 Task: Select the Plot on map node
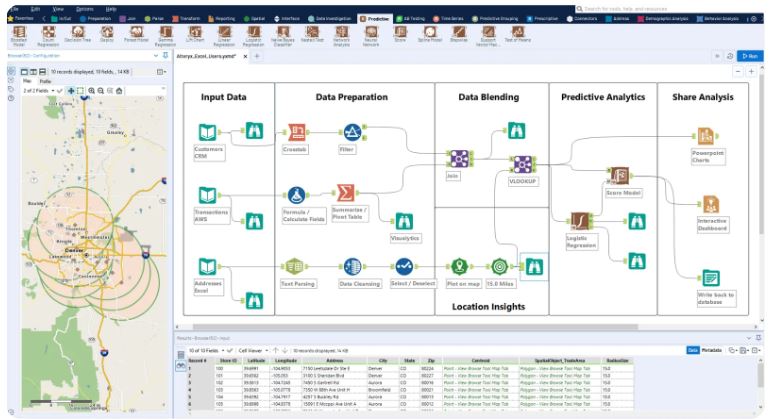(x=460, y=267)
